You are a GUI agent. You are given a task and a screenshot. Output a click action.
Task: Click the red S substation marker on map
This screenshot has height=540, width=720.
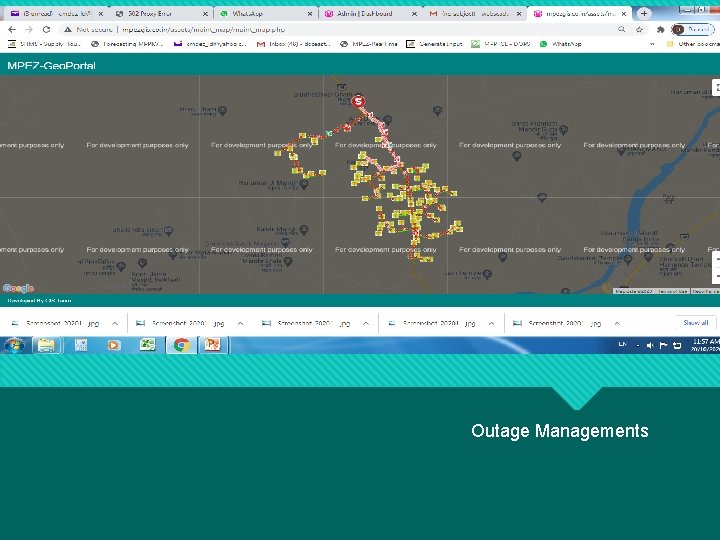[359, 101]
